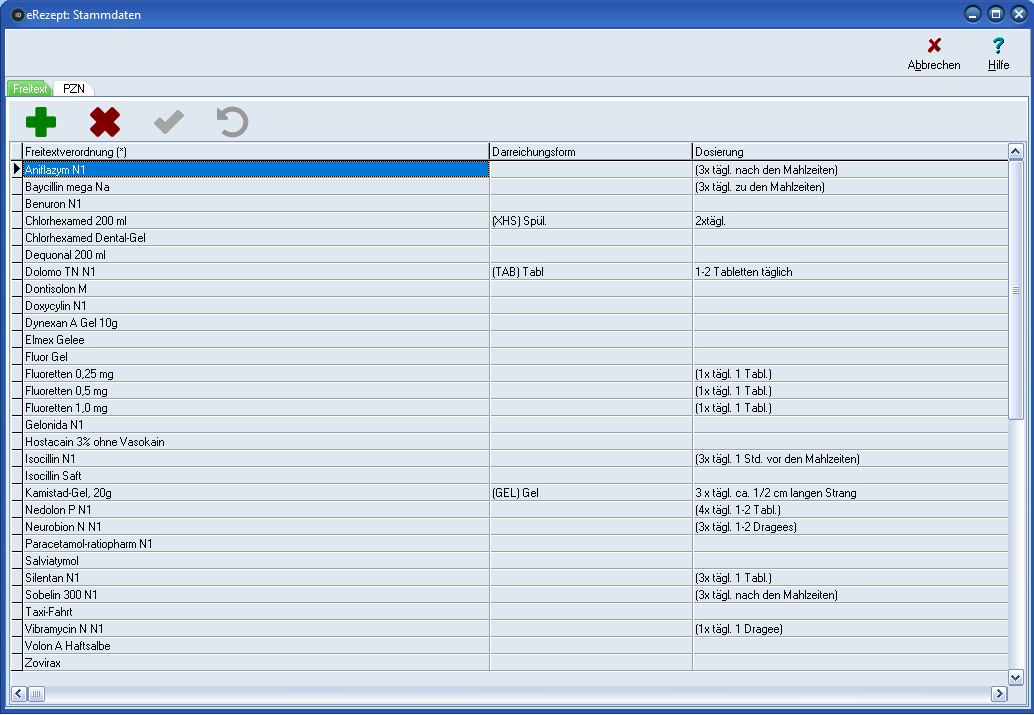Click the 3 x tägl. ca. 1/2 cm Strang cell

(x=850, y=493)
